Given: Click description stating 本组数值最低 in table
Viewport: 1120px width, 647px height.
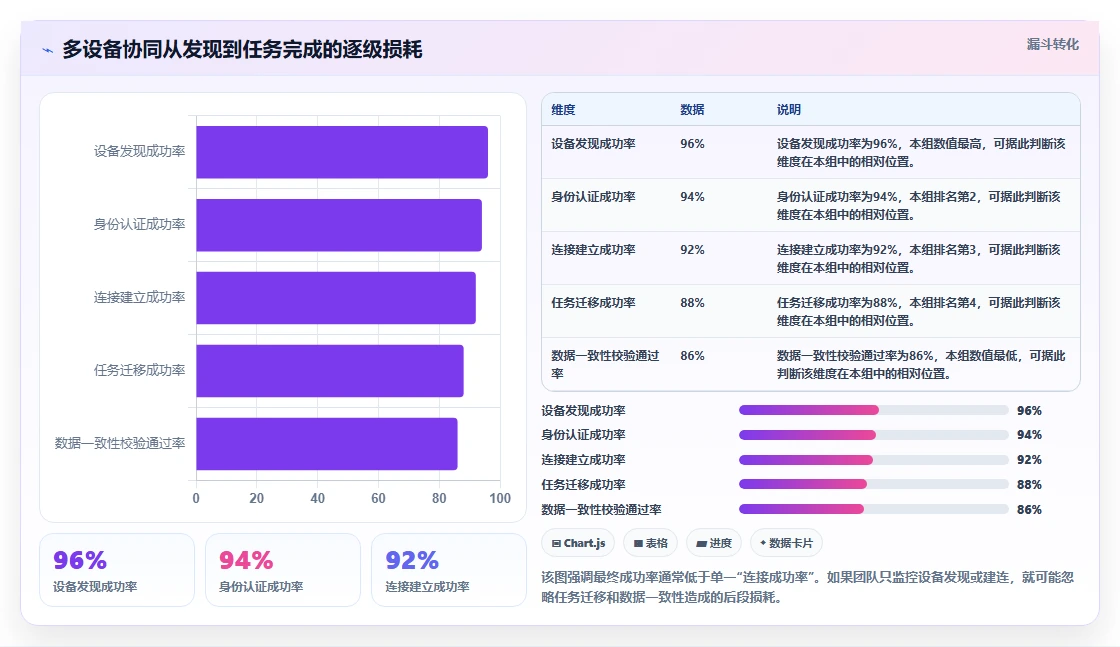Looking at the screenshot, I should 921,363.
